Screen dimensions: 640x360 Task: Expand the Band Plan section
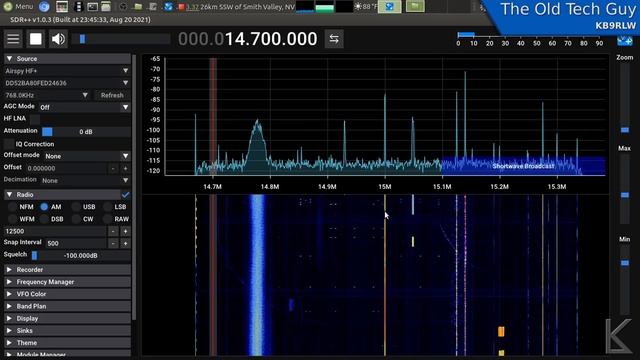[67, 306]
